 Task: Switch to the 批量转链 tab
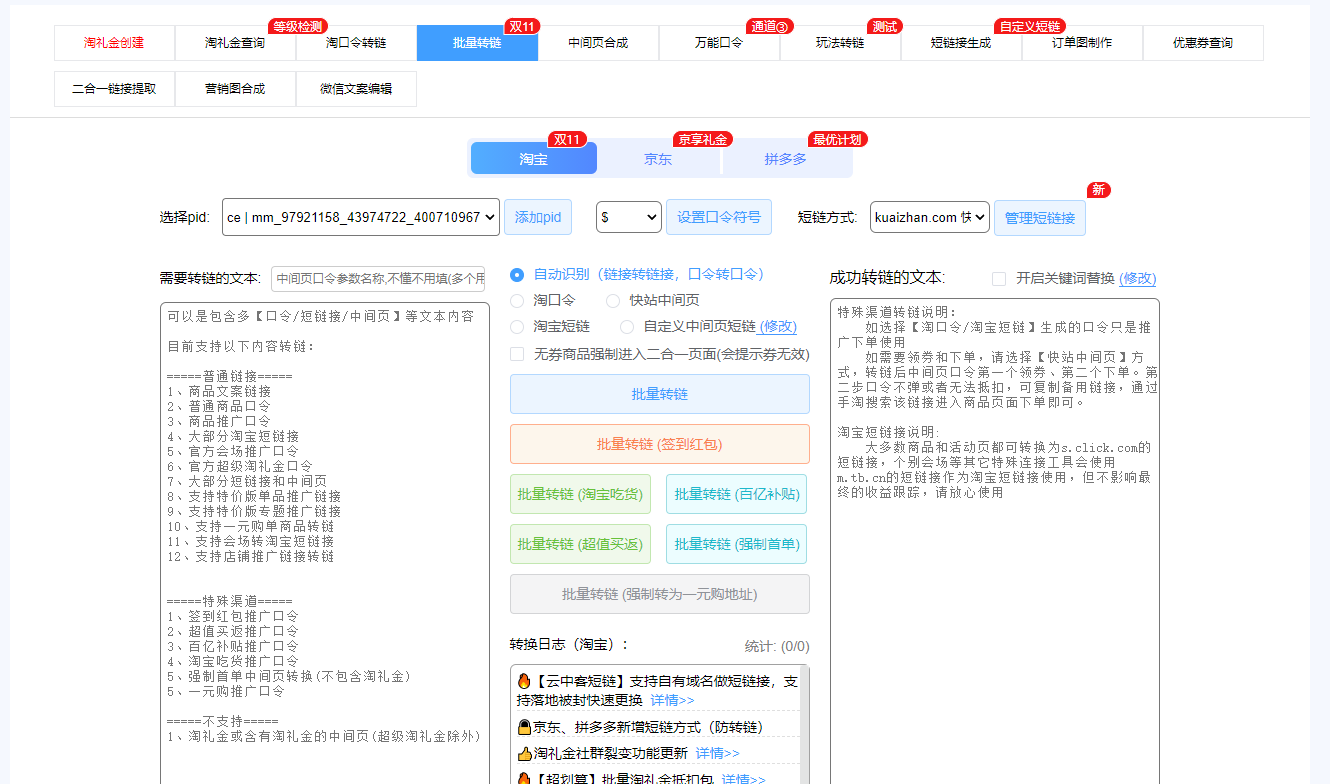click(x=477, y=43)
